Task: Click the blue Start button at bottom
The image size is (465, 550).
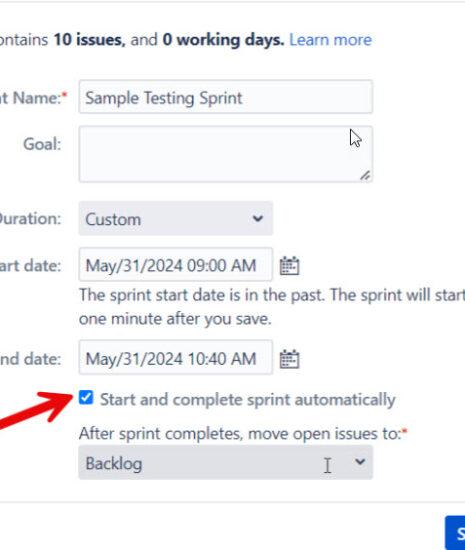Action: pyautogui.click(x=455, y=533)
